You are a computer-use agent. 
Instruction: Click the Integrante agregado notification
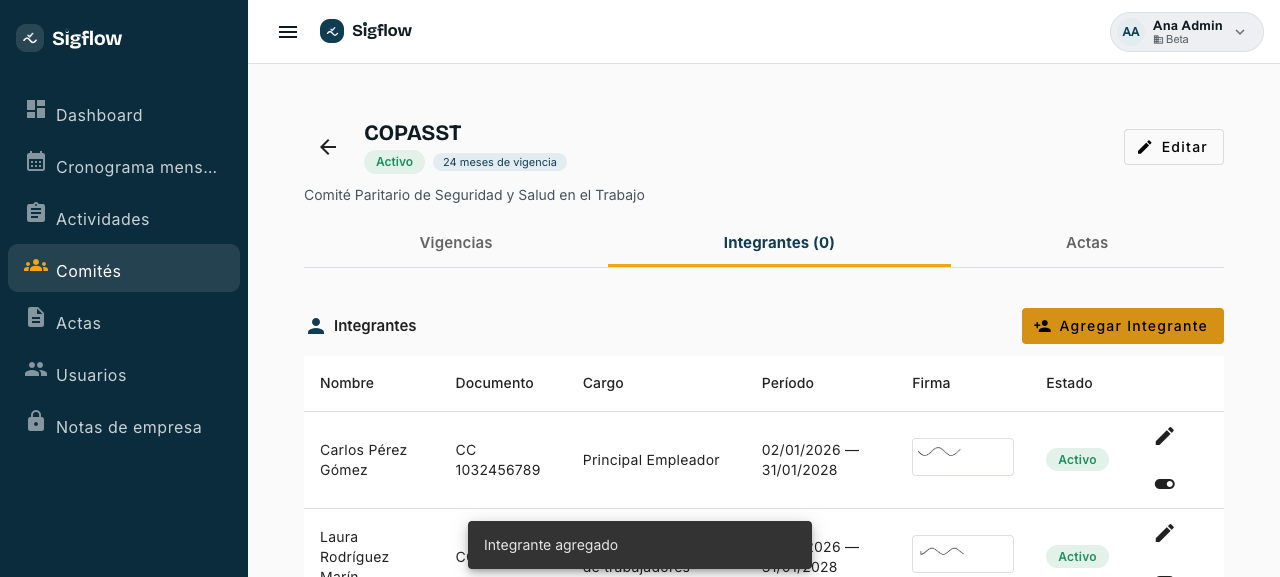(x=640, y=545)
